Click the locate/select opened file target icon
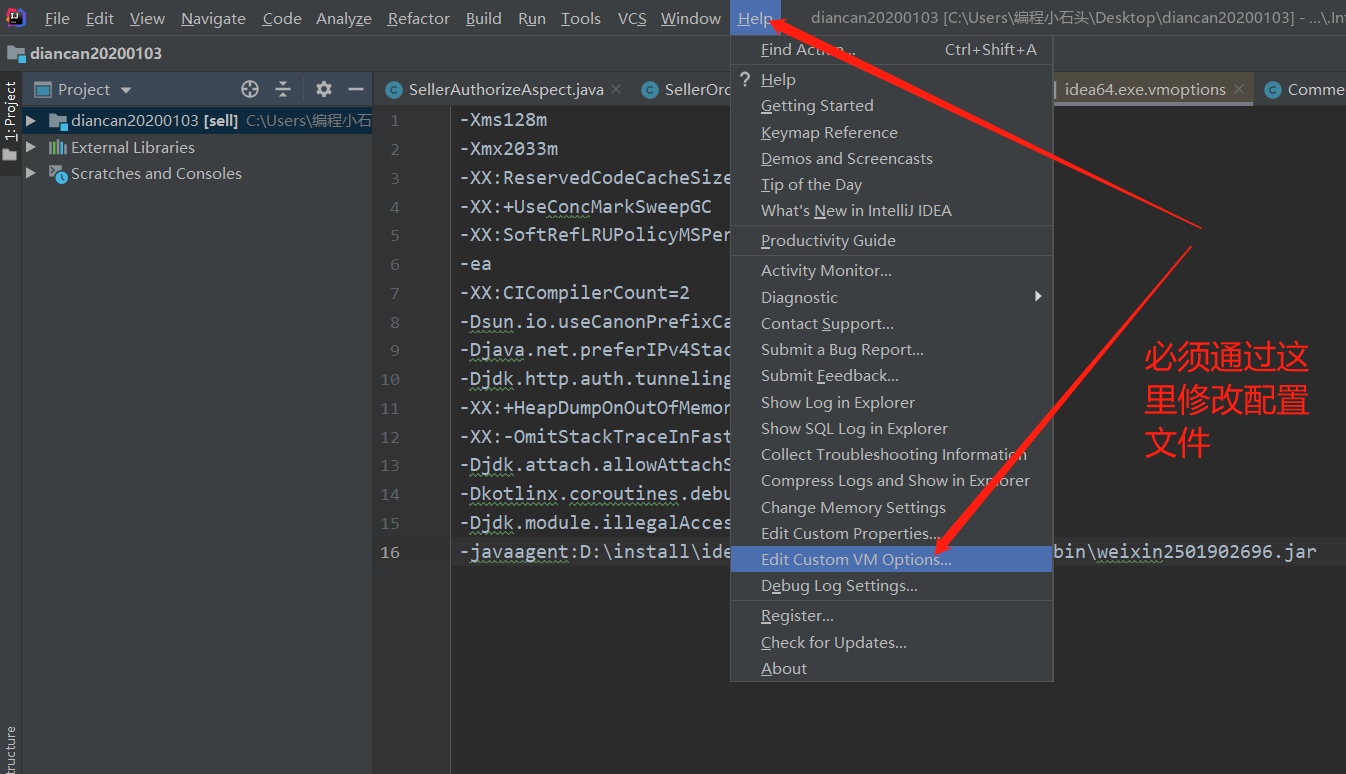The height and width of the screenshot is (774, 1346). coord(250,90)
